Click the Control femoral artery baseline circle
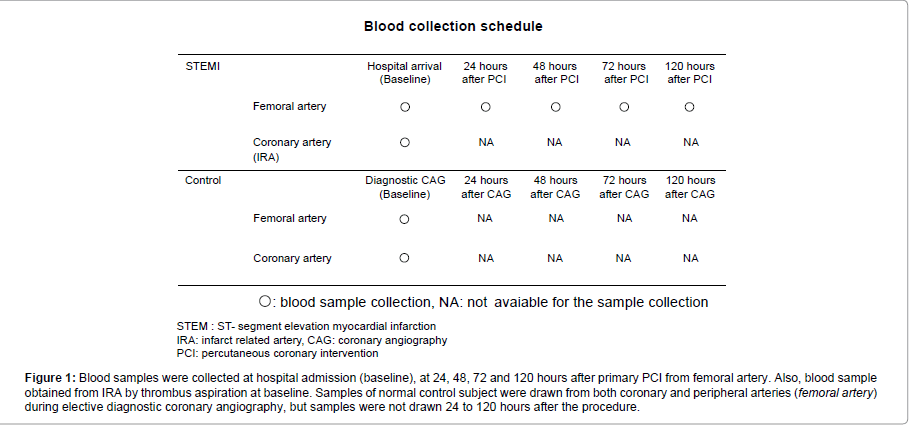910x426 pixels. coord(405,219)
